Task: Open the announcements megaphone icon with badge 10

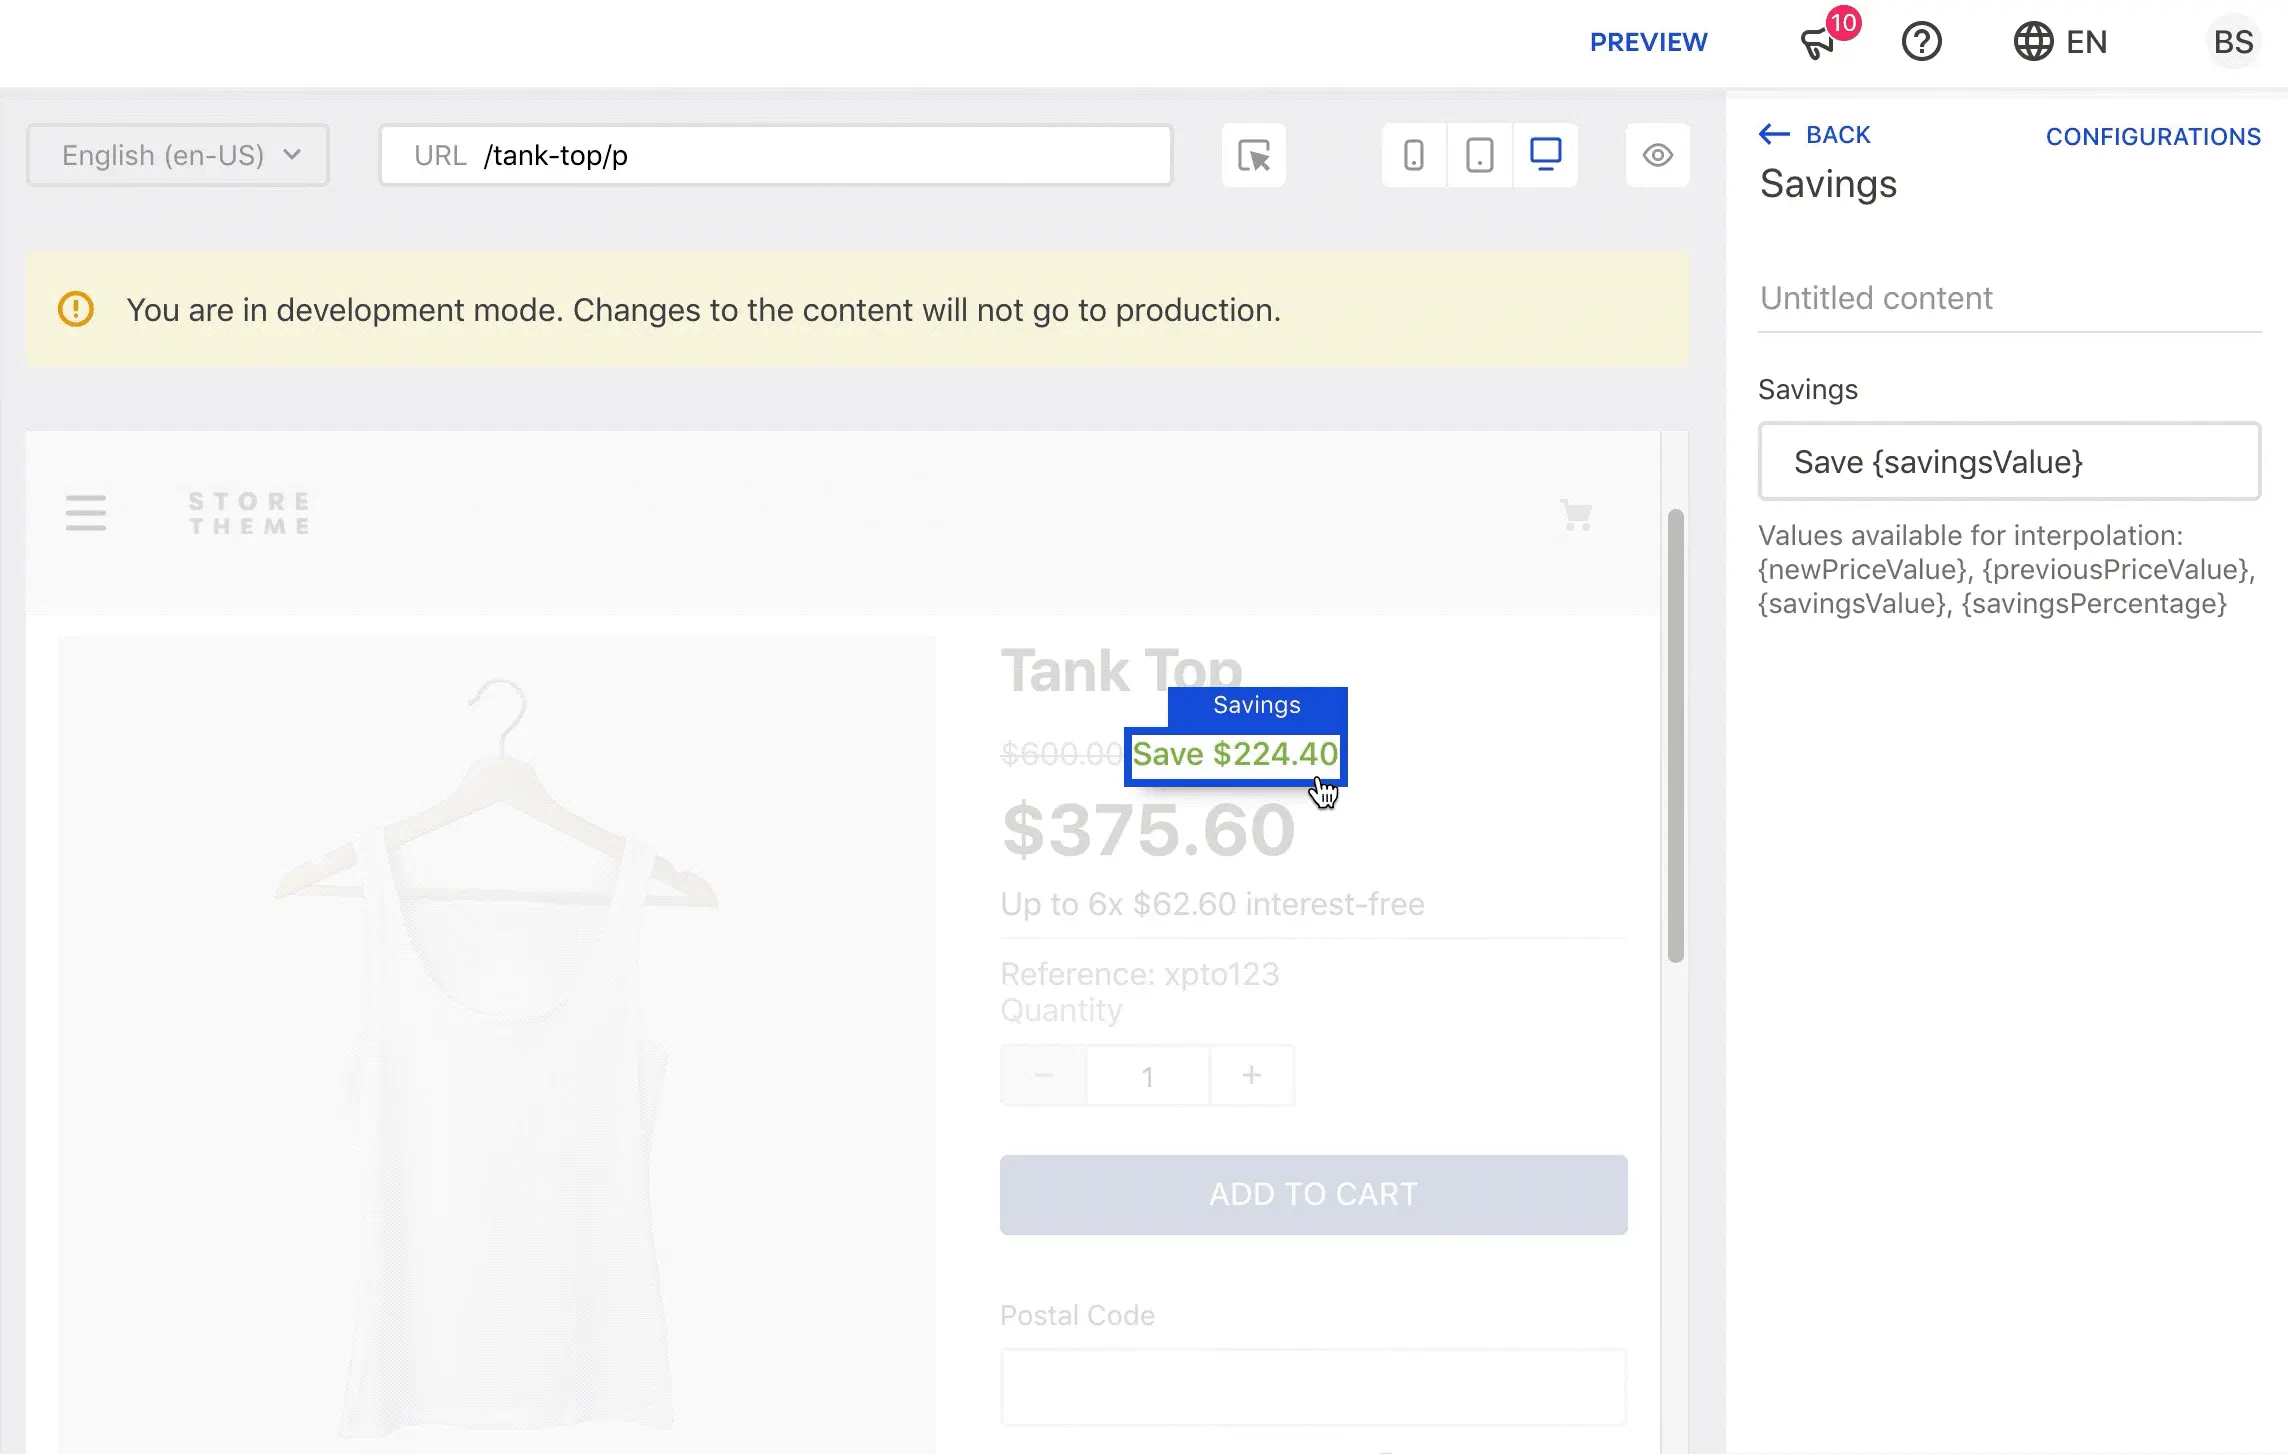Action: click(x=1820, y=42)
